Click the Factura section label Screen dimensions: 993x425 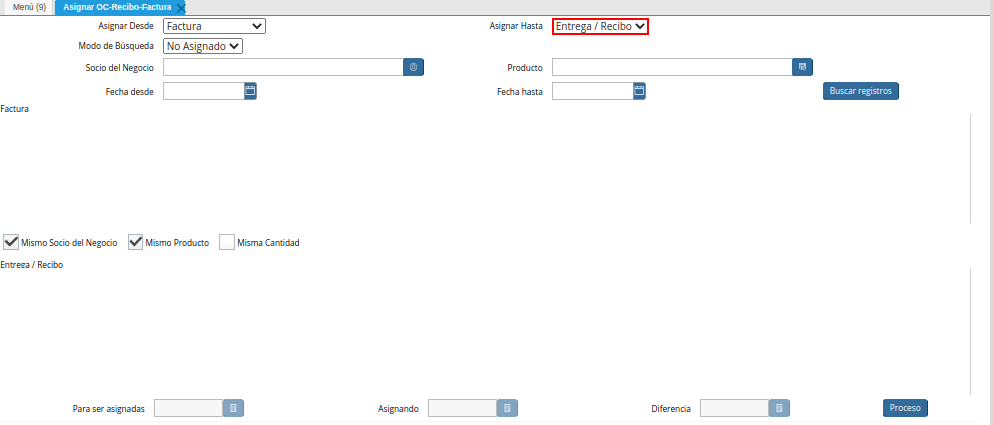click(15, 109)
